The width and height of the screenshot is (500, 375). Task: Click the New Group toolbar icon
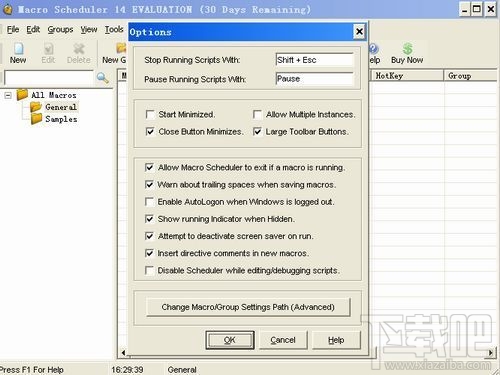point(121,49)
